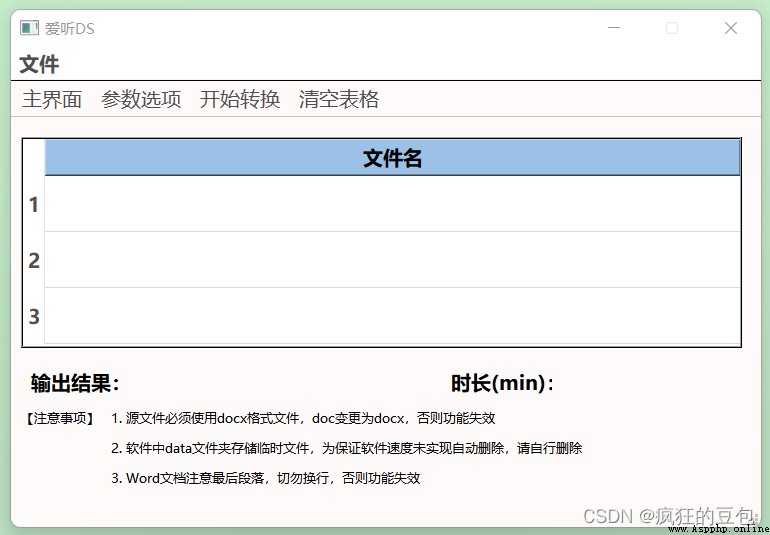770x535 pixels.
Task: Select row header 3 in the table
Action: (33, 316)
